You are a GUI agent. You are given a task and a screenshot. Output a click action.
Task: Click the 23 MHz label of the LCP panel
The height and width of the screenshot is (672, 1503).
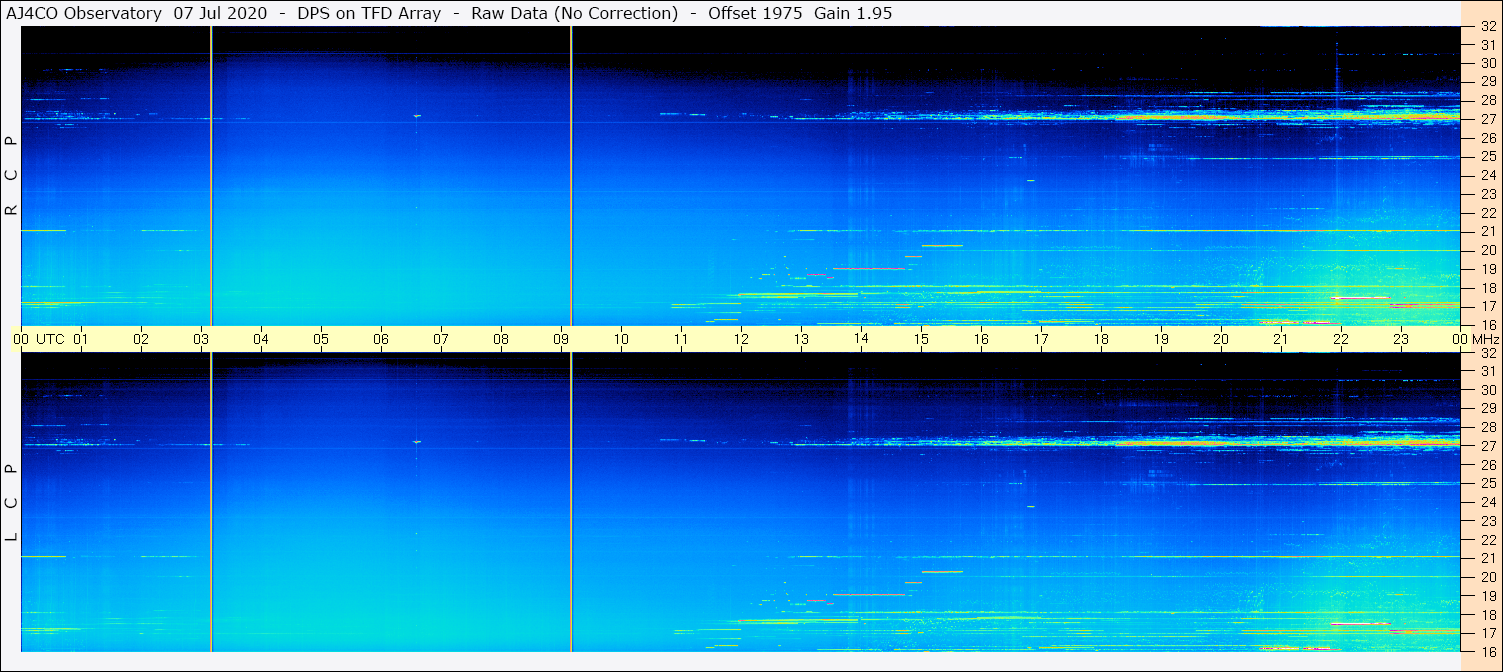(1488, 521)
